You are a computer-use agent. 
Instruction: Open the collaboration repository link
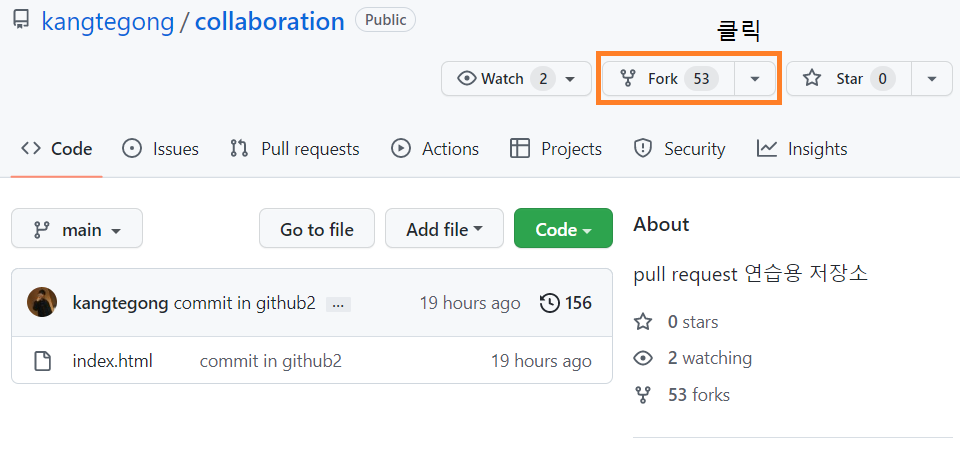(x=269, y=21)
